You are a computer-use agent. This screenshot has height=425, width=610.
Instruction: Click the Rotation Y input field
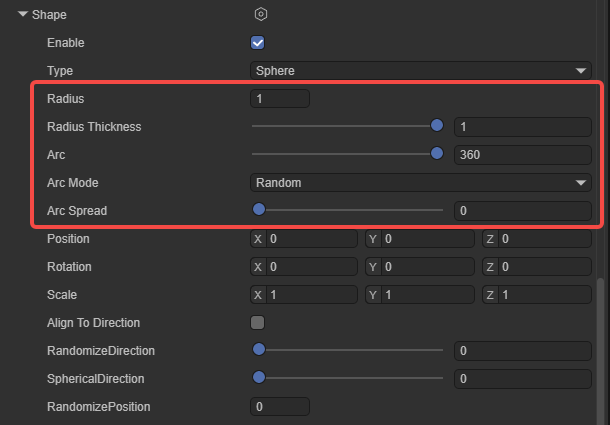pyautogui.click(x=425, y=267)
